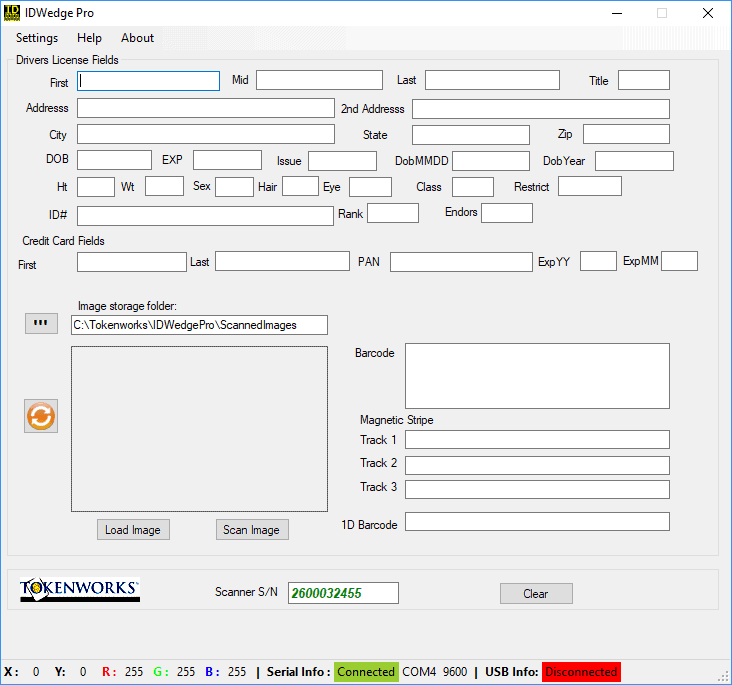Screen dimensions: 732x685
Task: Click the Serial Info label in status bar
Action: 299,672
